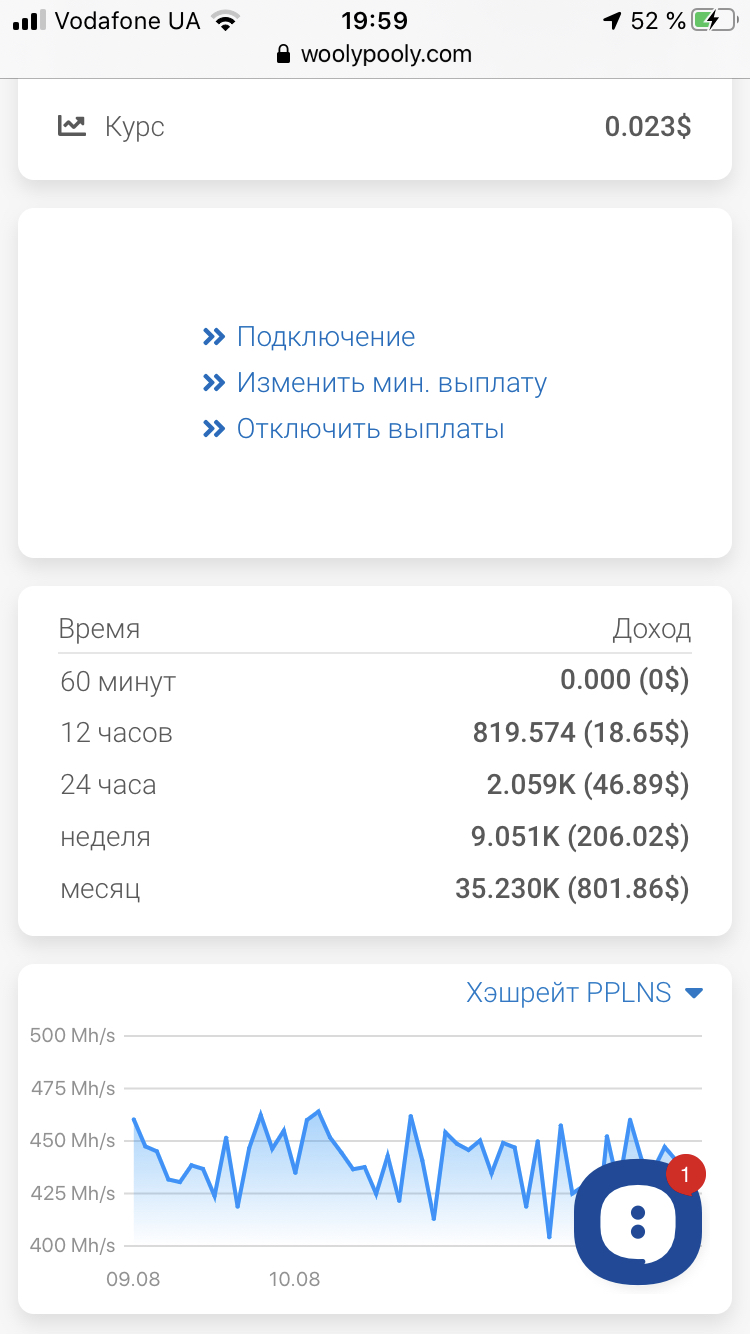Click the 10.08 date marker on chart
The height and width of the screenshot is (1334, 750).
coord(294,1279)
